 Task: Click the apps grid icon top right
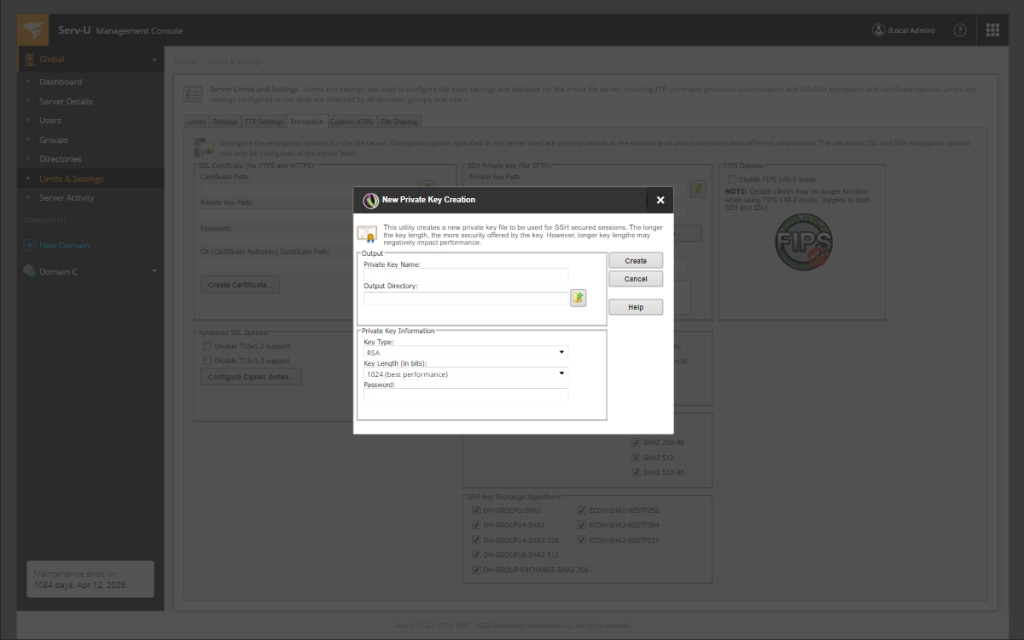tap(992, 29)
